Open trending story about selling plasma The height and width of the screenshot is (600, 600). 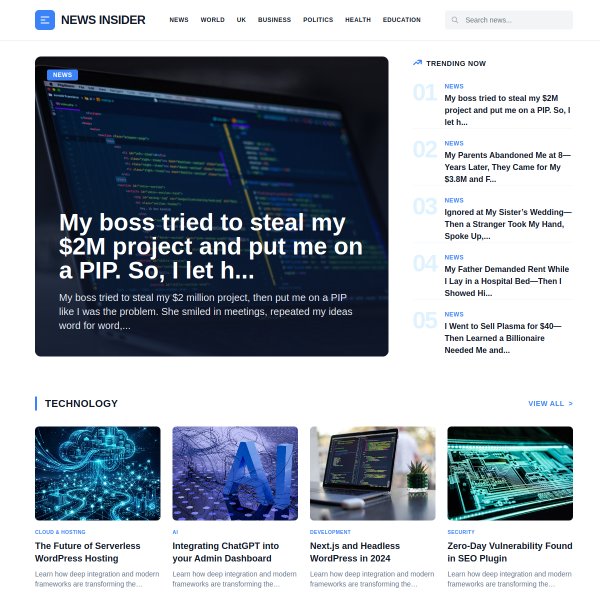tap(502, 338)
